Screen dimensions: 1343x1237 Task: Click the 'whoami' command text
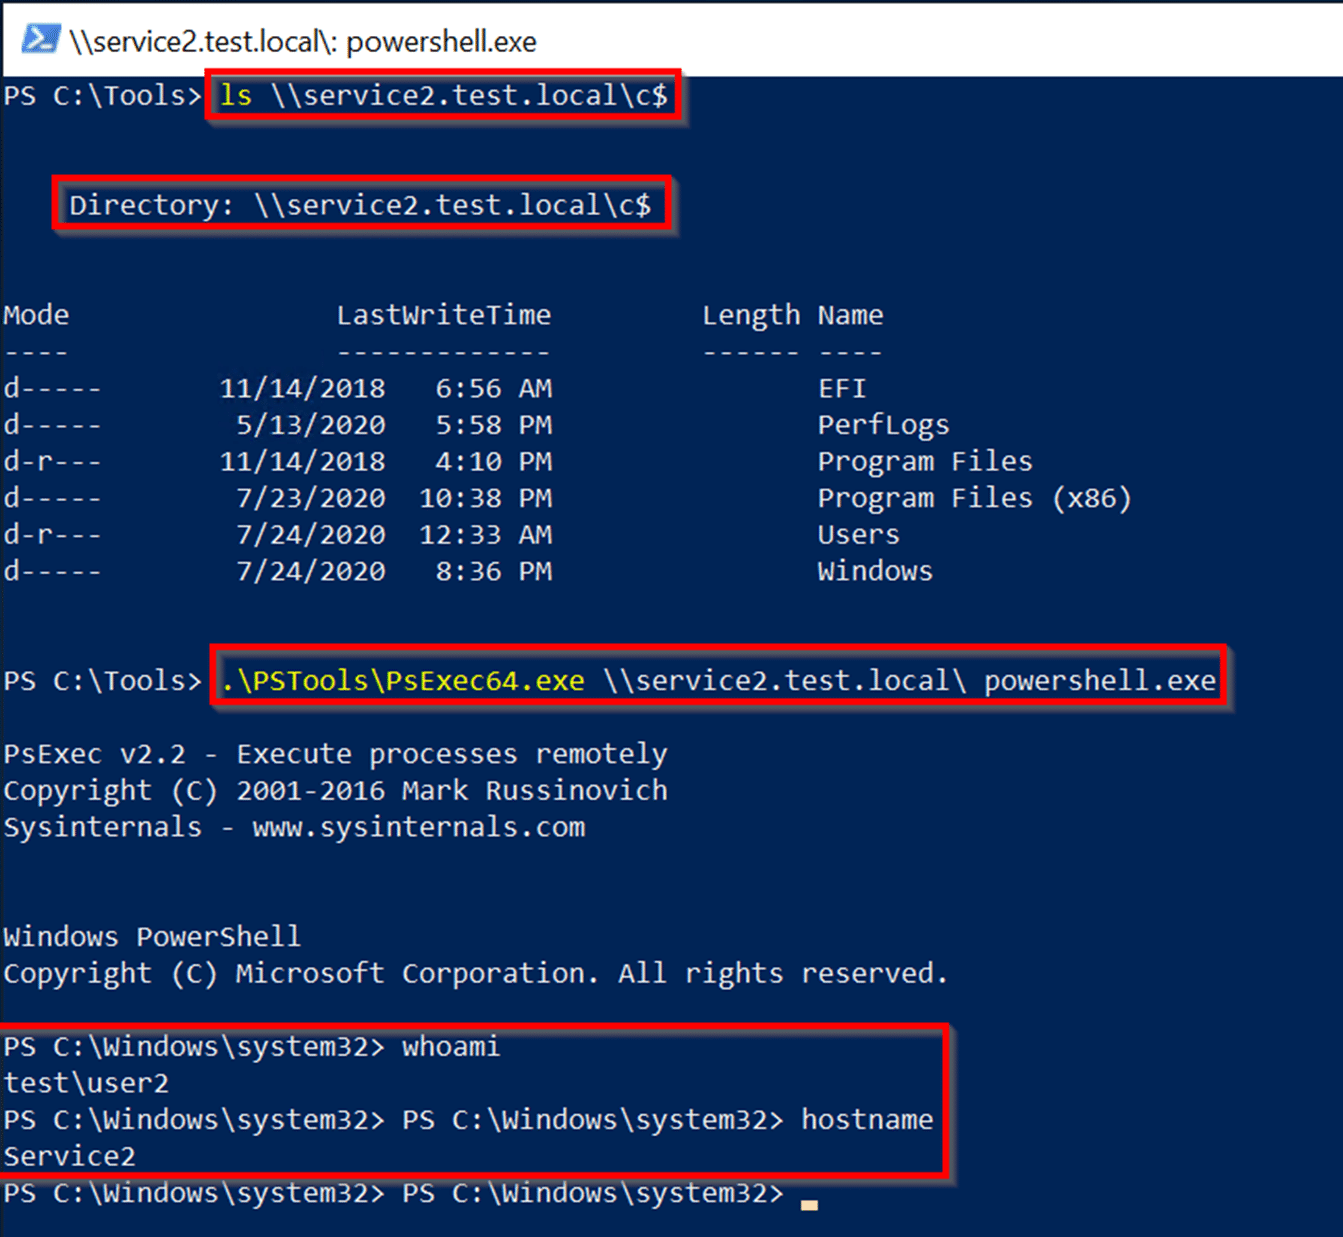point(451,1047)
